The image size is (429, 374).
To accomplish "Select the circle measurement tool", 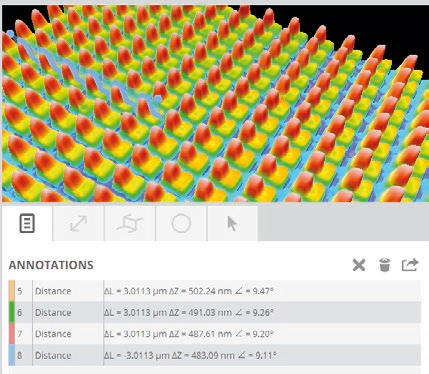I will tap(181, 223).
